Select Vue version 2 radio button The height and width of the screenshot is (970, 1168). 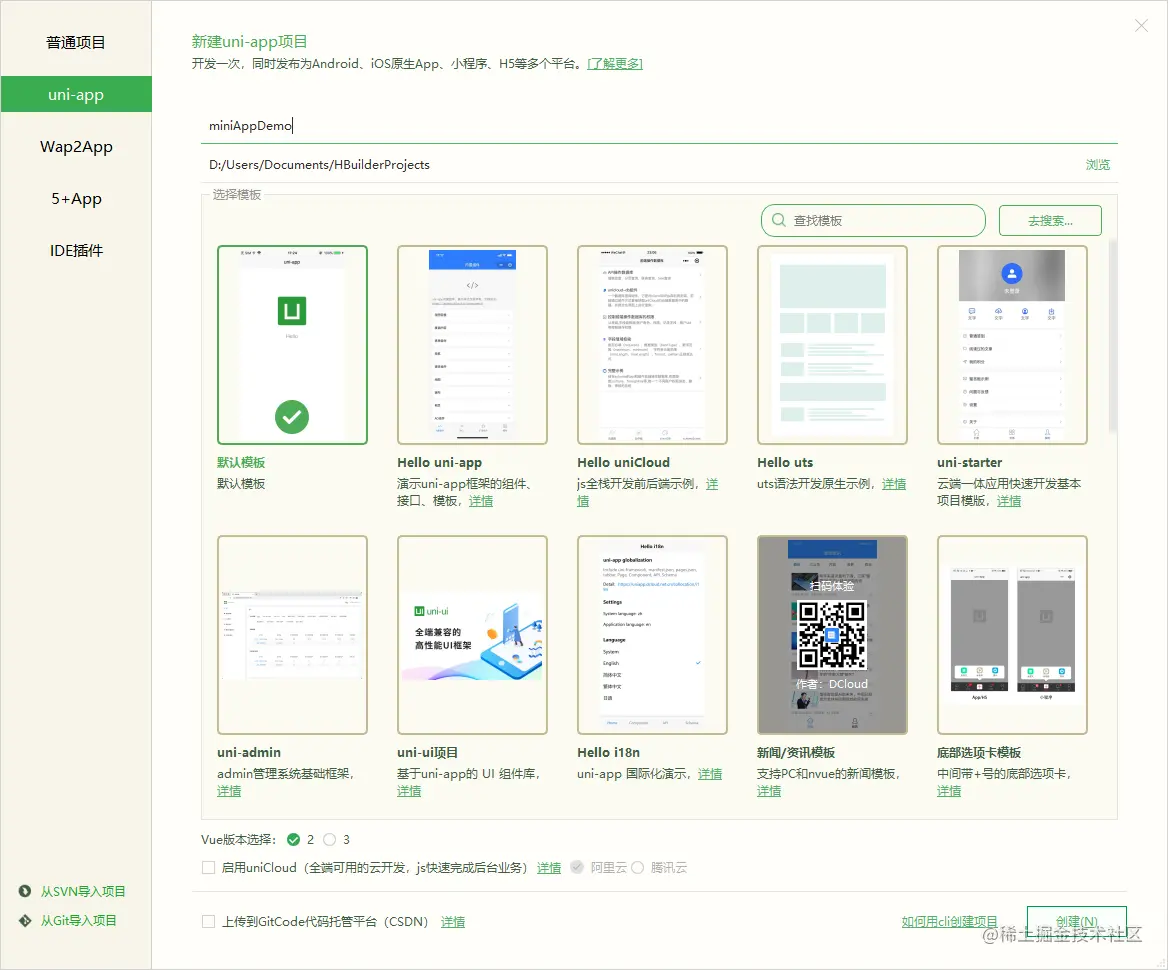click(293, 840)
